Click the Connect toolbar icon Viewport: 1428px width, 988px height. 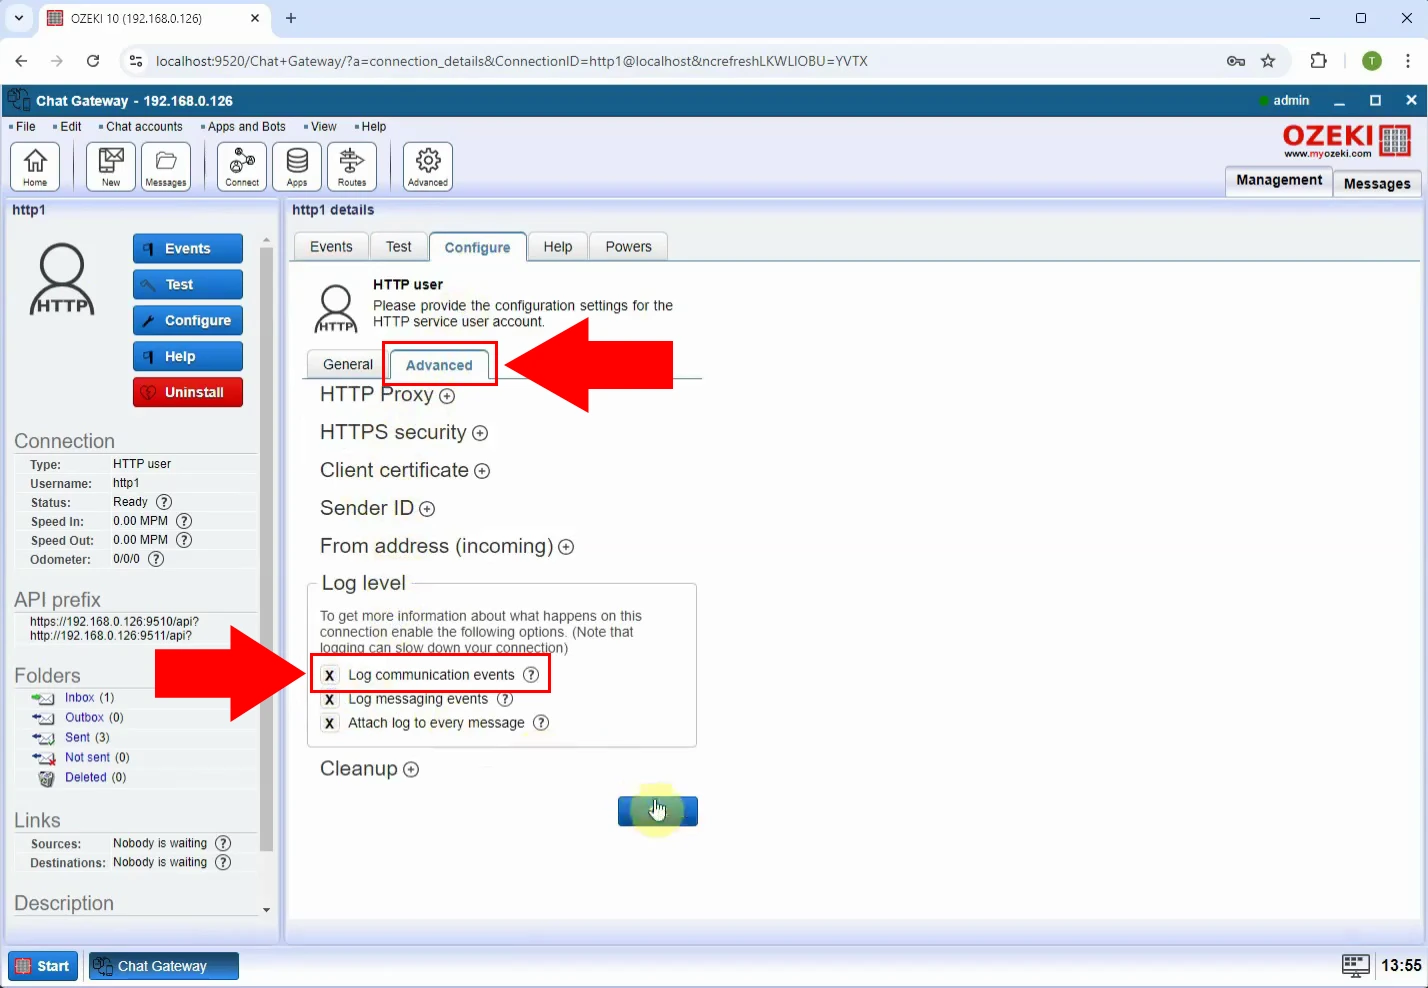(x=242, y=166)
